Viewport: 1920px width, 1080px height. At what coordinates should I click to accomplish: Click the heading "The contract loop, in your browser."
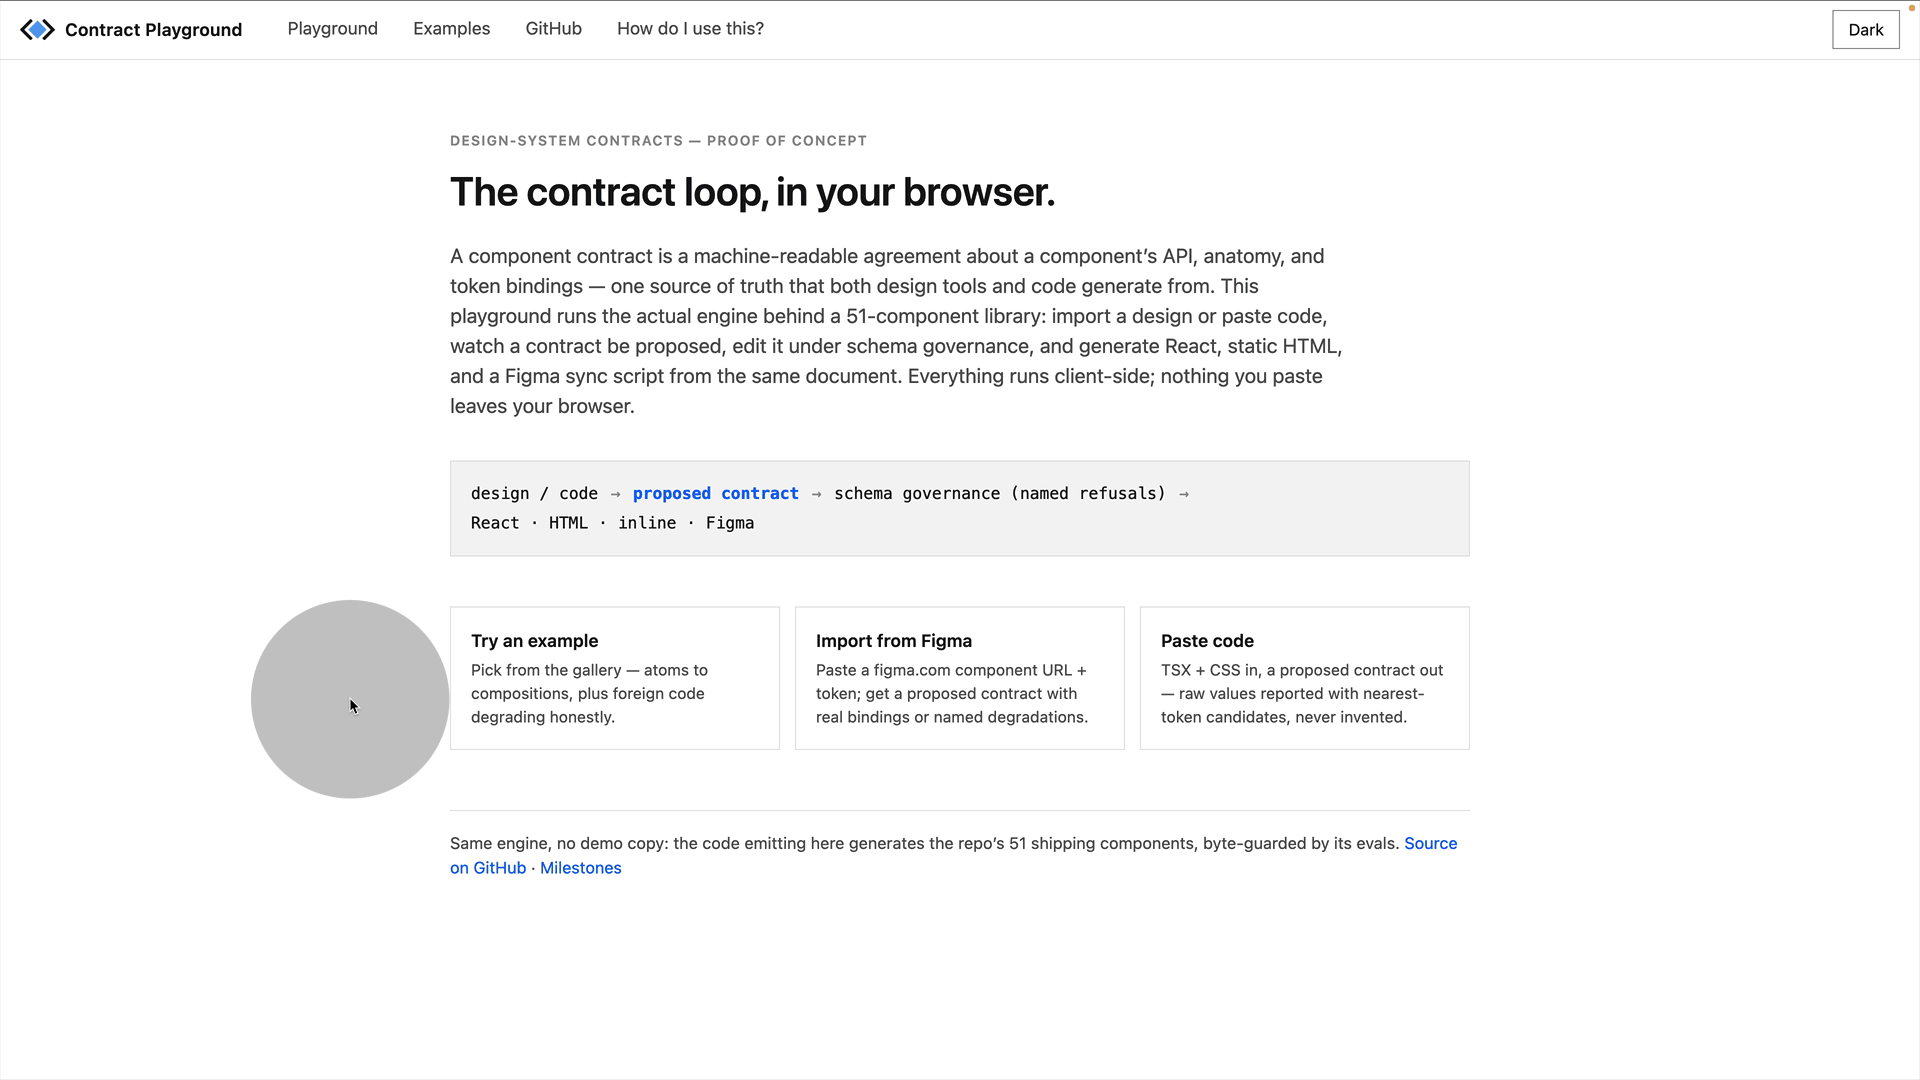click(752, 192)
